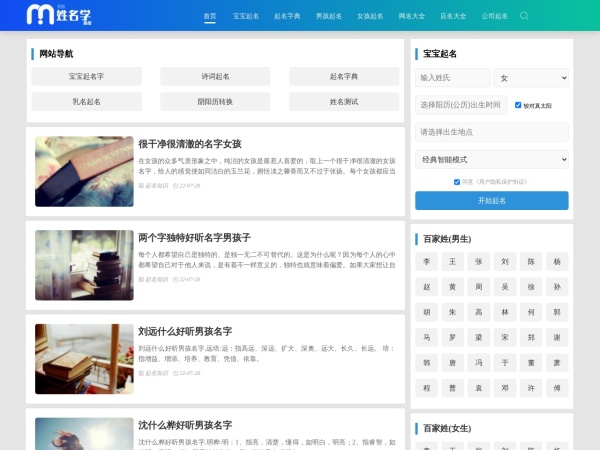The image size is (600, 450).
Task: Open article 两个字独特好听名字男孩子
Action: [x=194, y=238]
